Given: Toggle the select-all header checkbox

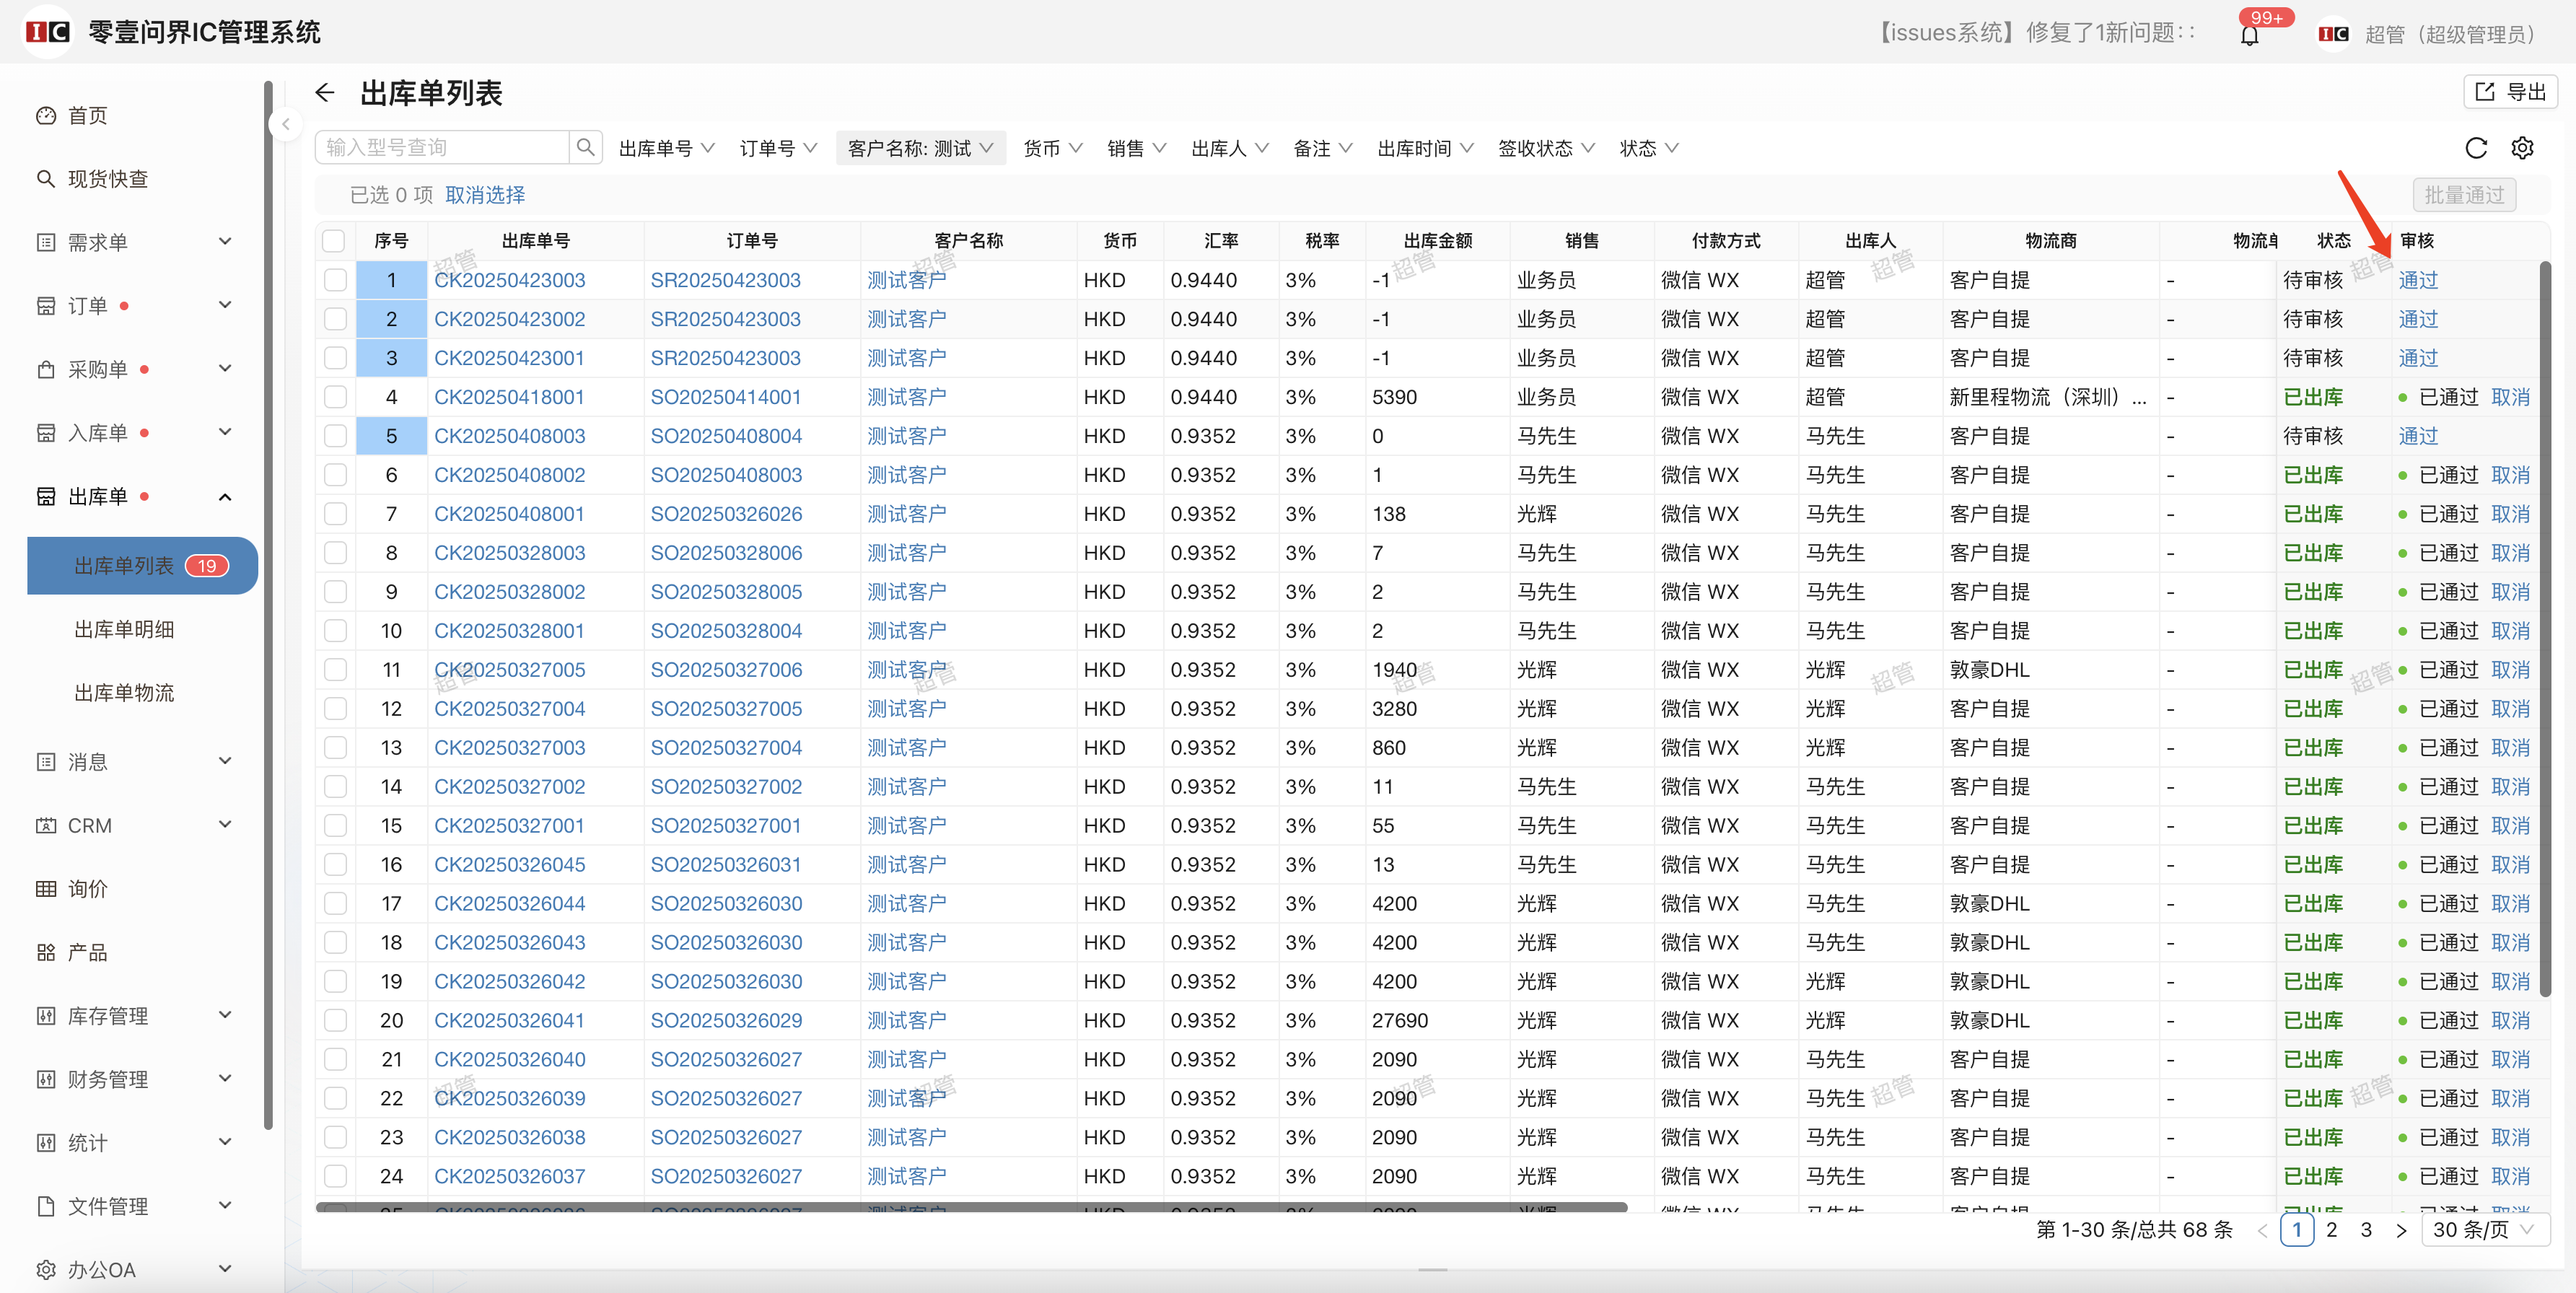Looking at the screenshot, I should click(334, 241).
